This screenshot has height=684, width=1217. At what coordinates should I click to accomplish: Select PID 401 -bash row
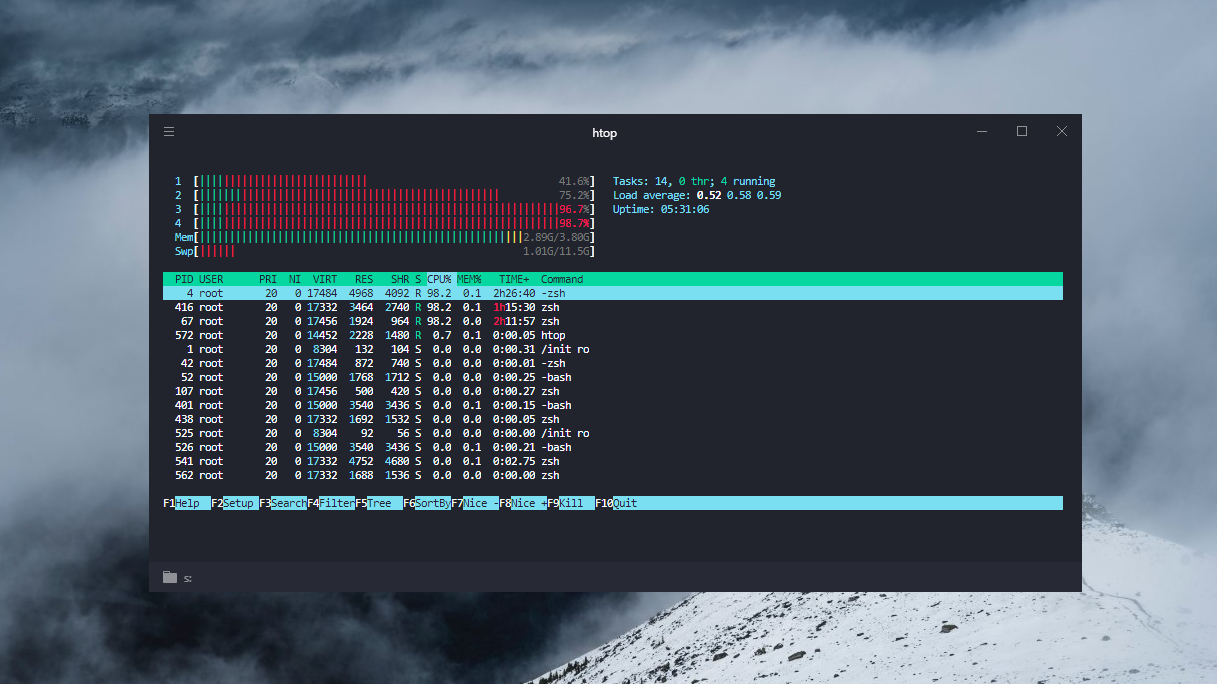613,405
